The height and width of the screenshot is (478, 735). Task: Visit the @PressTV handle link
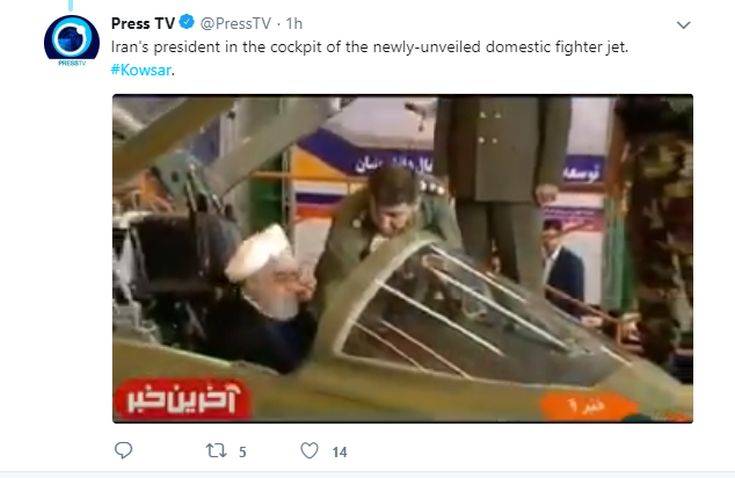point(236,23)
